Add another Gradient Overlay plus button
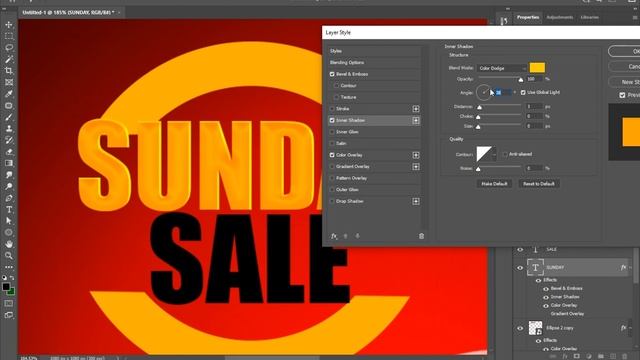The height and width of the screenshot is (360, 640). 416,167
